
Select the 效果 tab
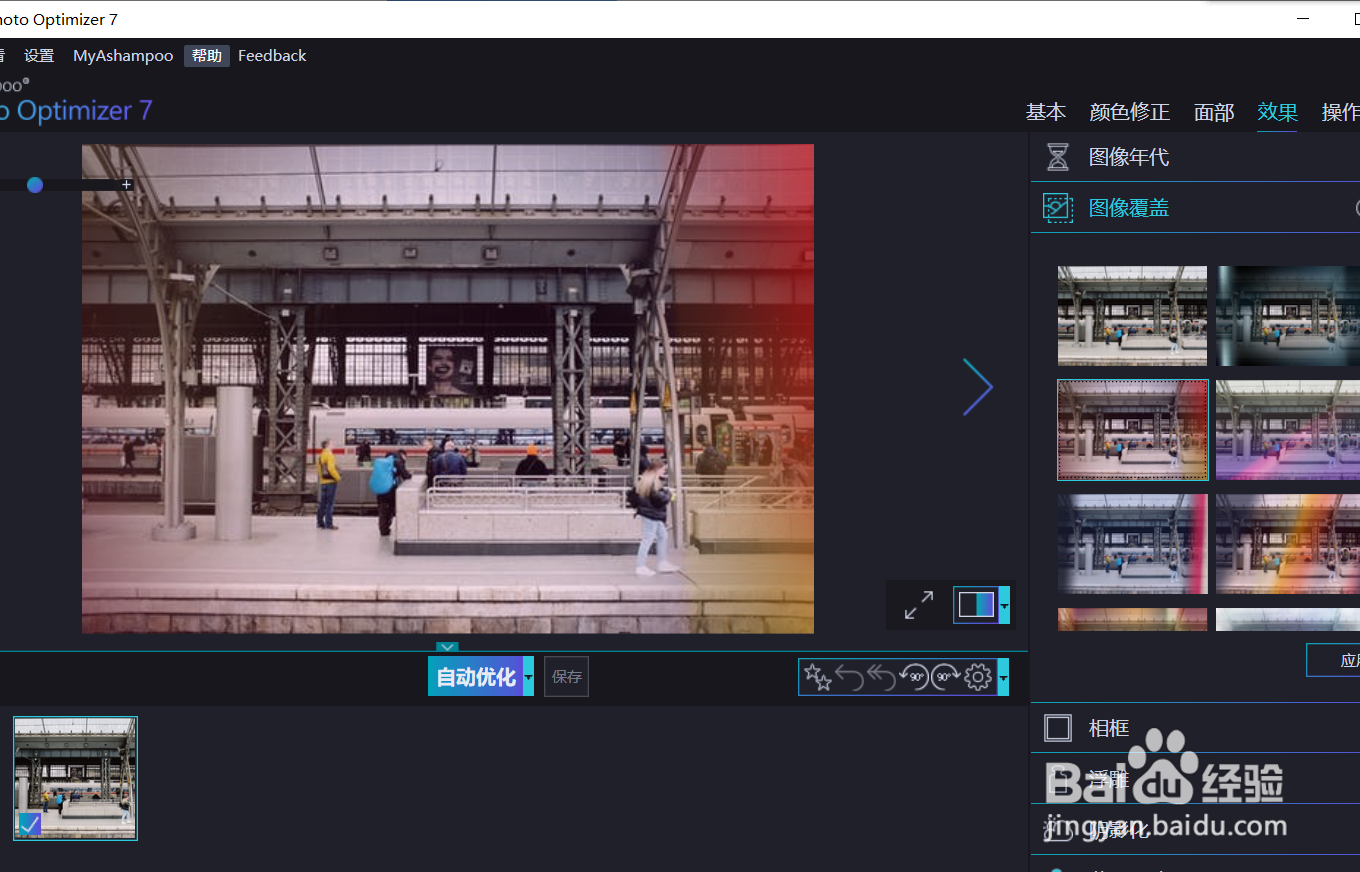[x=1278, y=112]
